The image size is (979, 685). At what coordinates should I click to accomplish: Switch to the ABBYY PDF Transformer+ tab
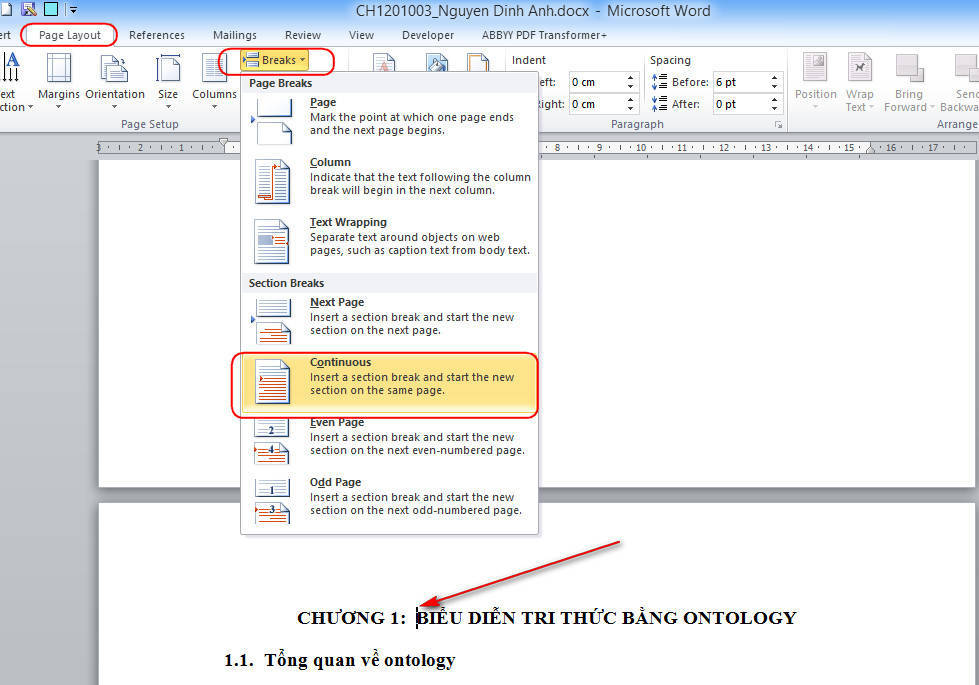(544, 34)
